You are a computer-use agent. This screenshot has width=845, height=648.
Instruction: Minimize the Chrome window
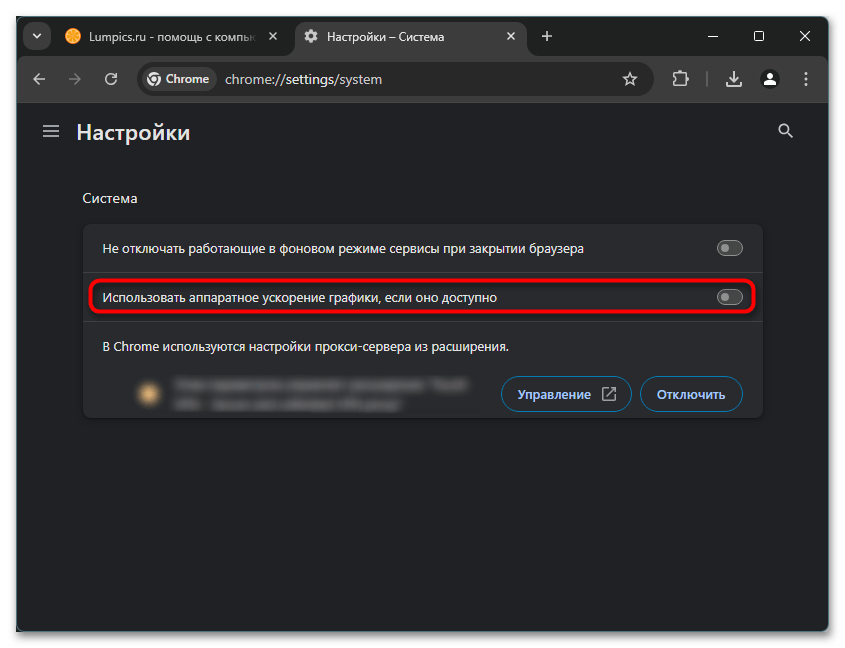click(x=713, y=36)
